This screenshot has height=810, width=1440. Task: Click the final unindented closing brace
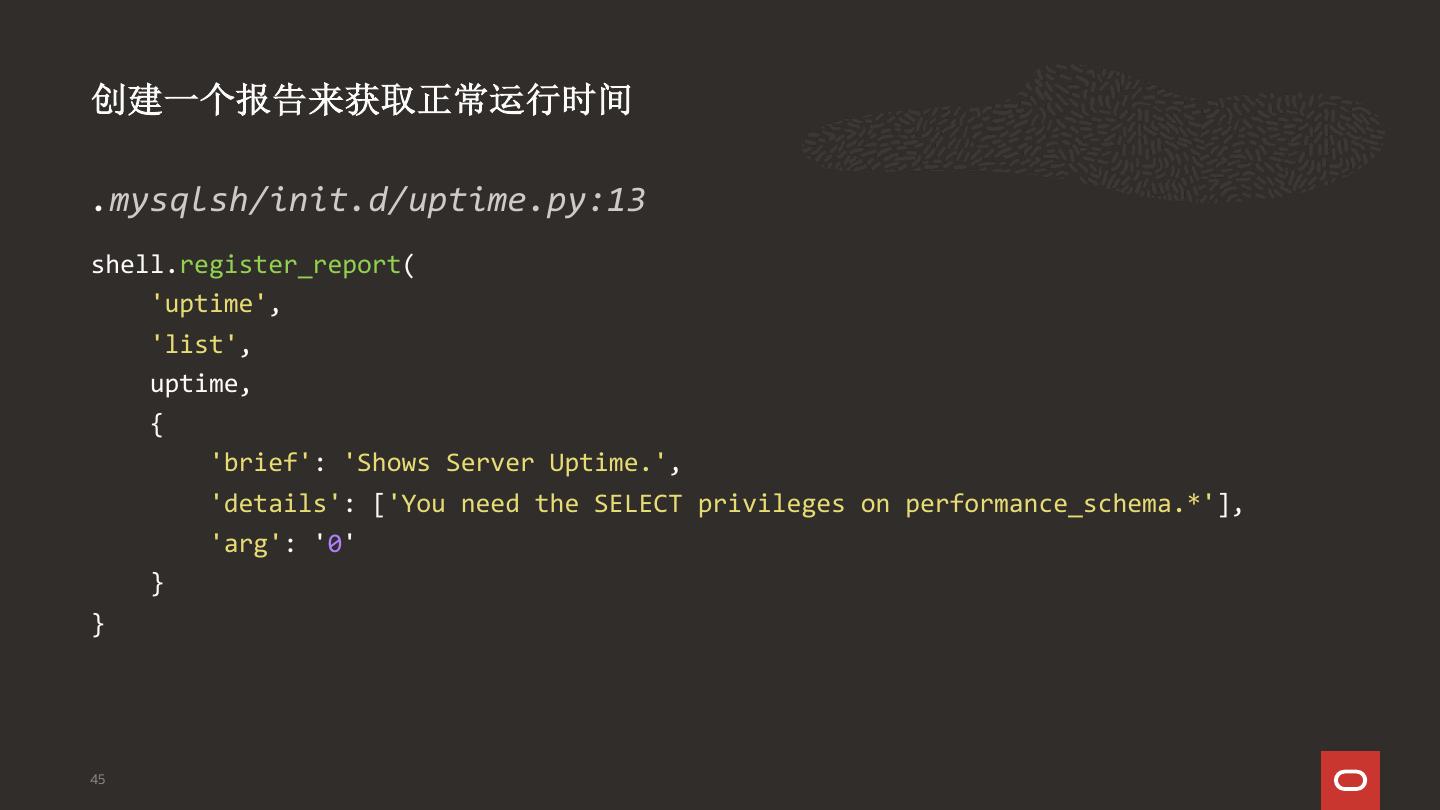(98, 623)
